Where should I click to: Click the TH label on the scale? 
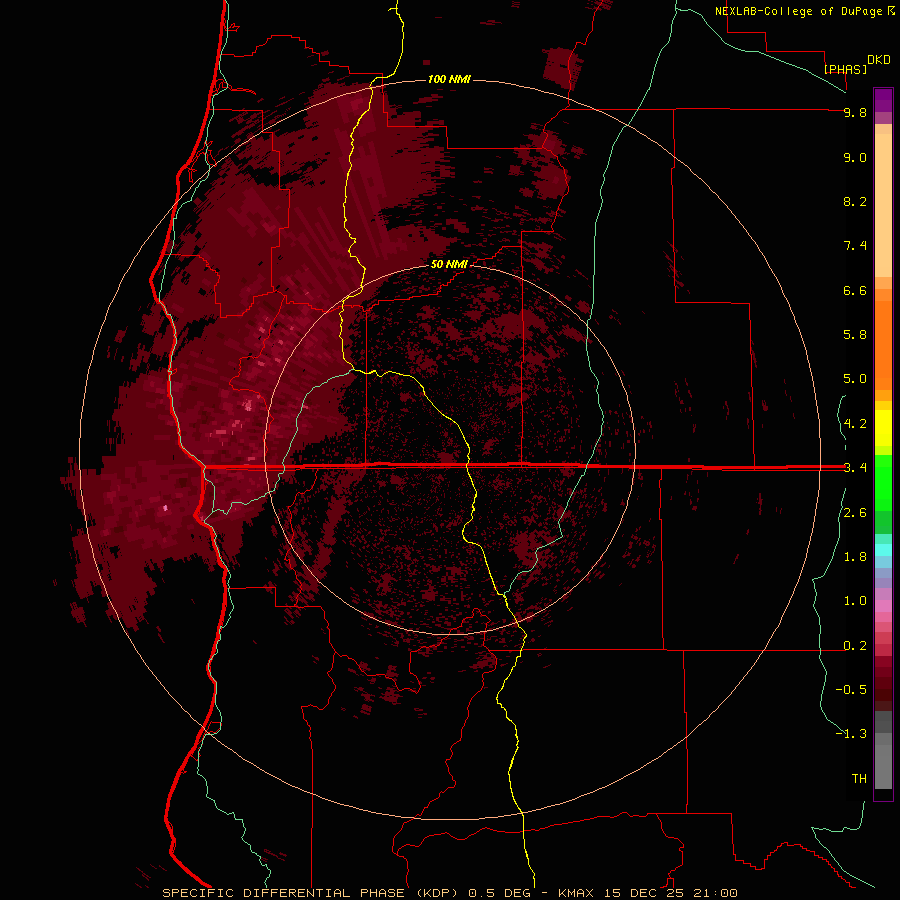coord(859,779)
